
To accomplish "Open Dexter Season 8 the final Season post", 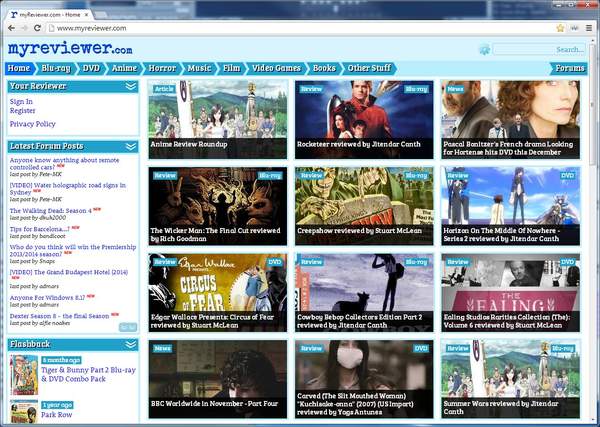I will pos(59,316).
